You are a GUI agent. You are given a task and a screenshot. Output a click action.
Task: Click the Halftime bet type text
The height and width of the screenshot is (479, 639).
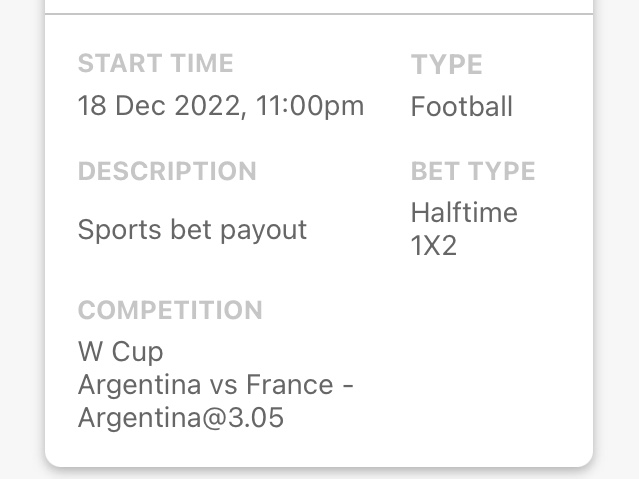coord(464,213)
